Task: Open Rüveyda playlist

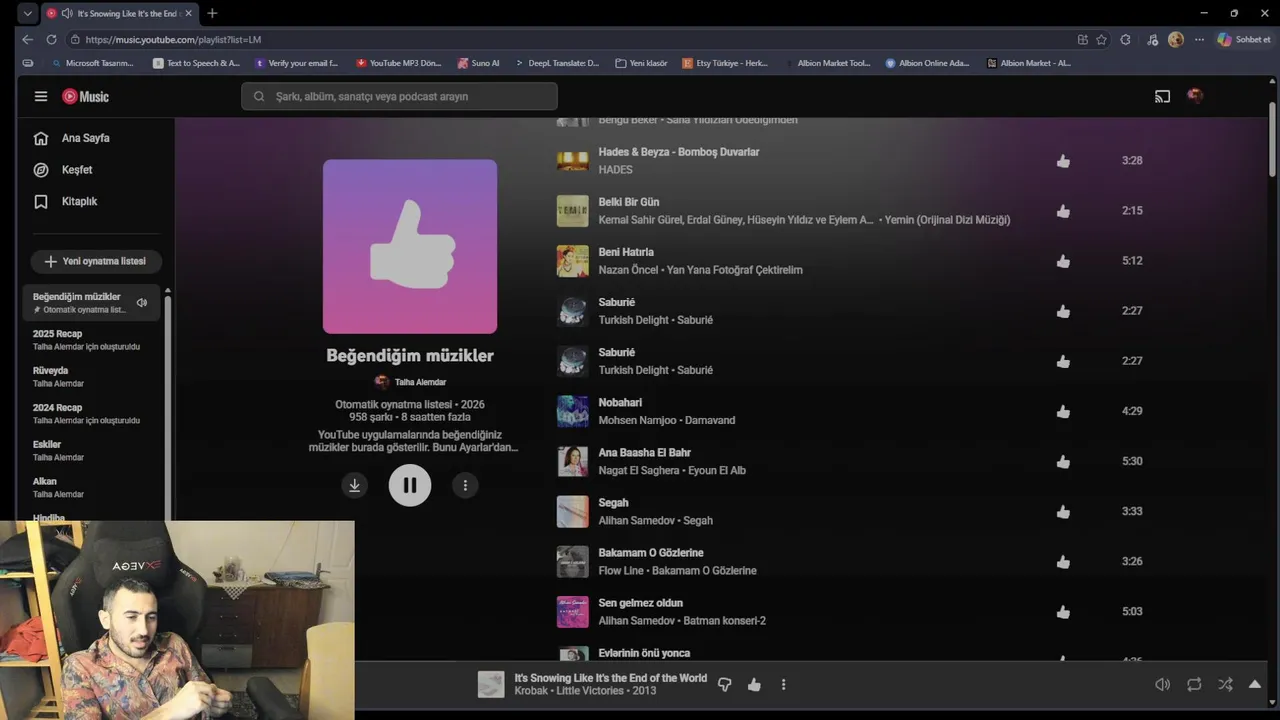Action: click(90, 376)
